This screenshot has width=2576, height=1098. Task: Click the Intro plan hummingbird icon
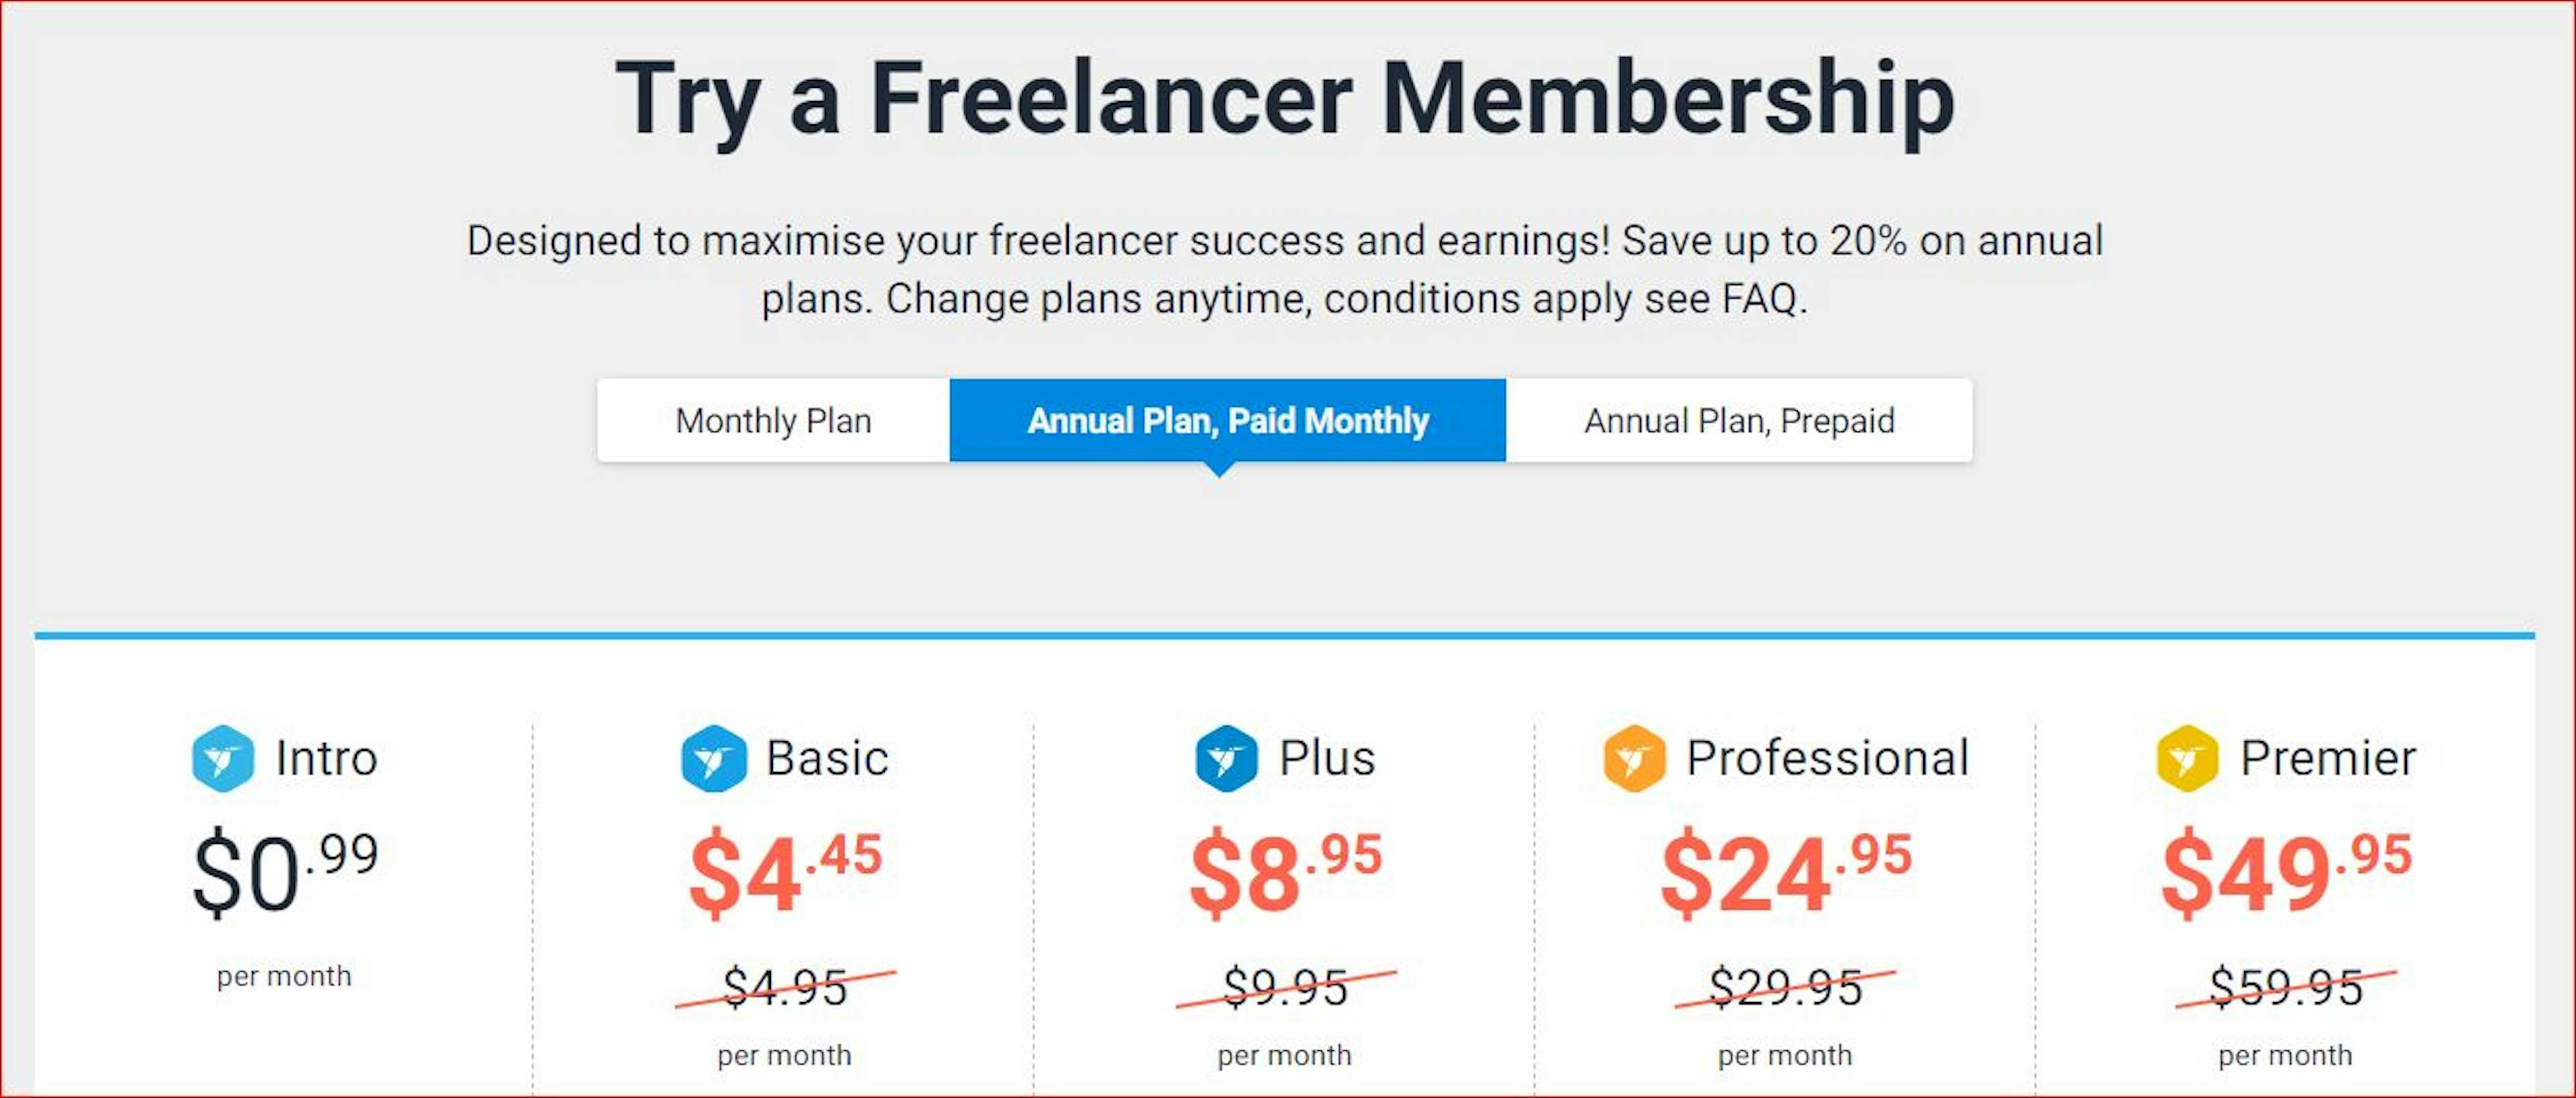click(x=222, y=758)
